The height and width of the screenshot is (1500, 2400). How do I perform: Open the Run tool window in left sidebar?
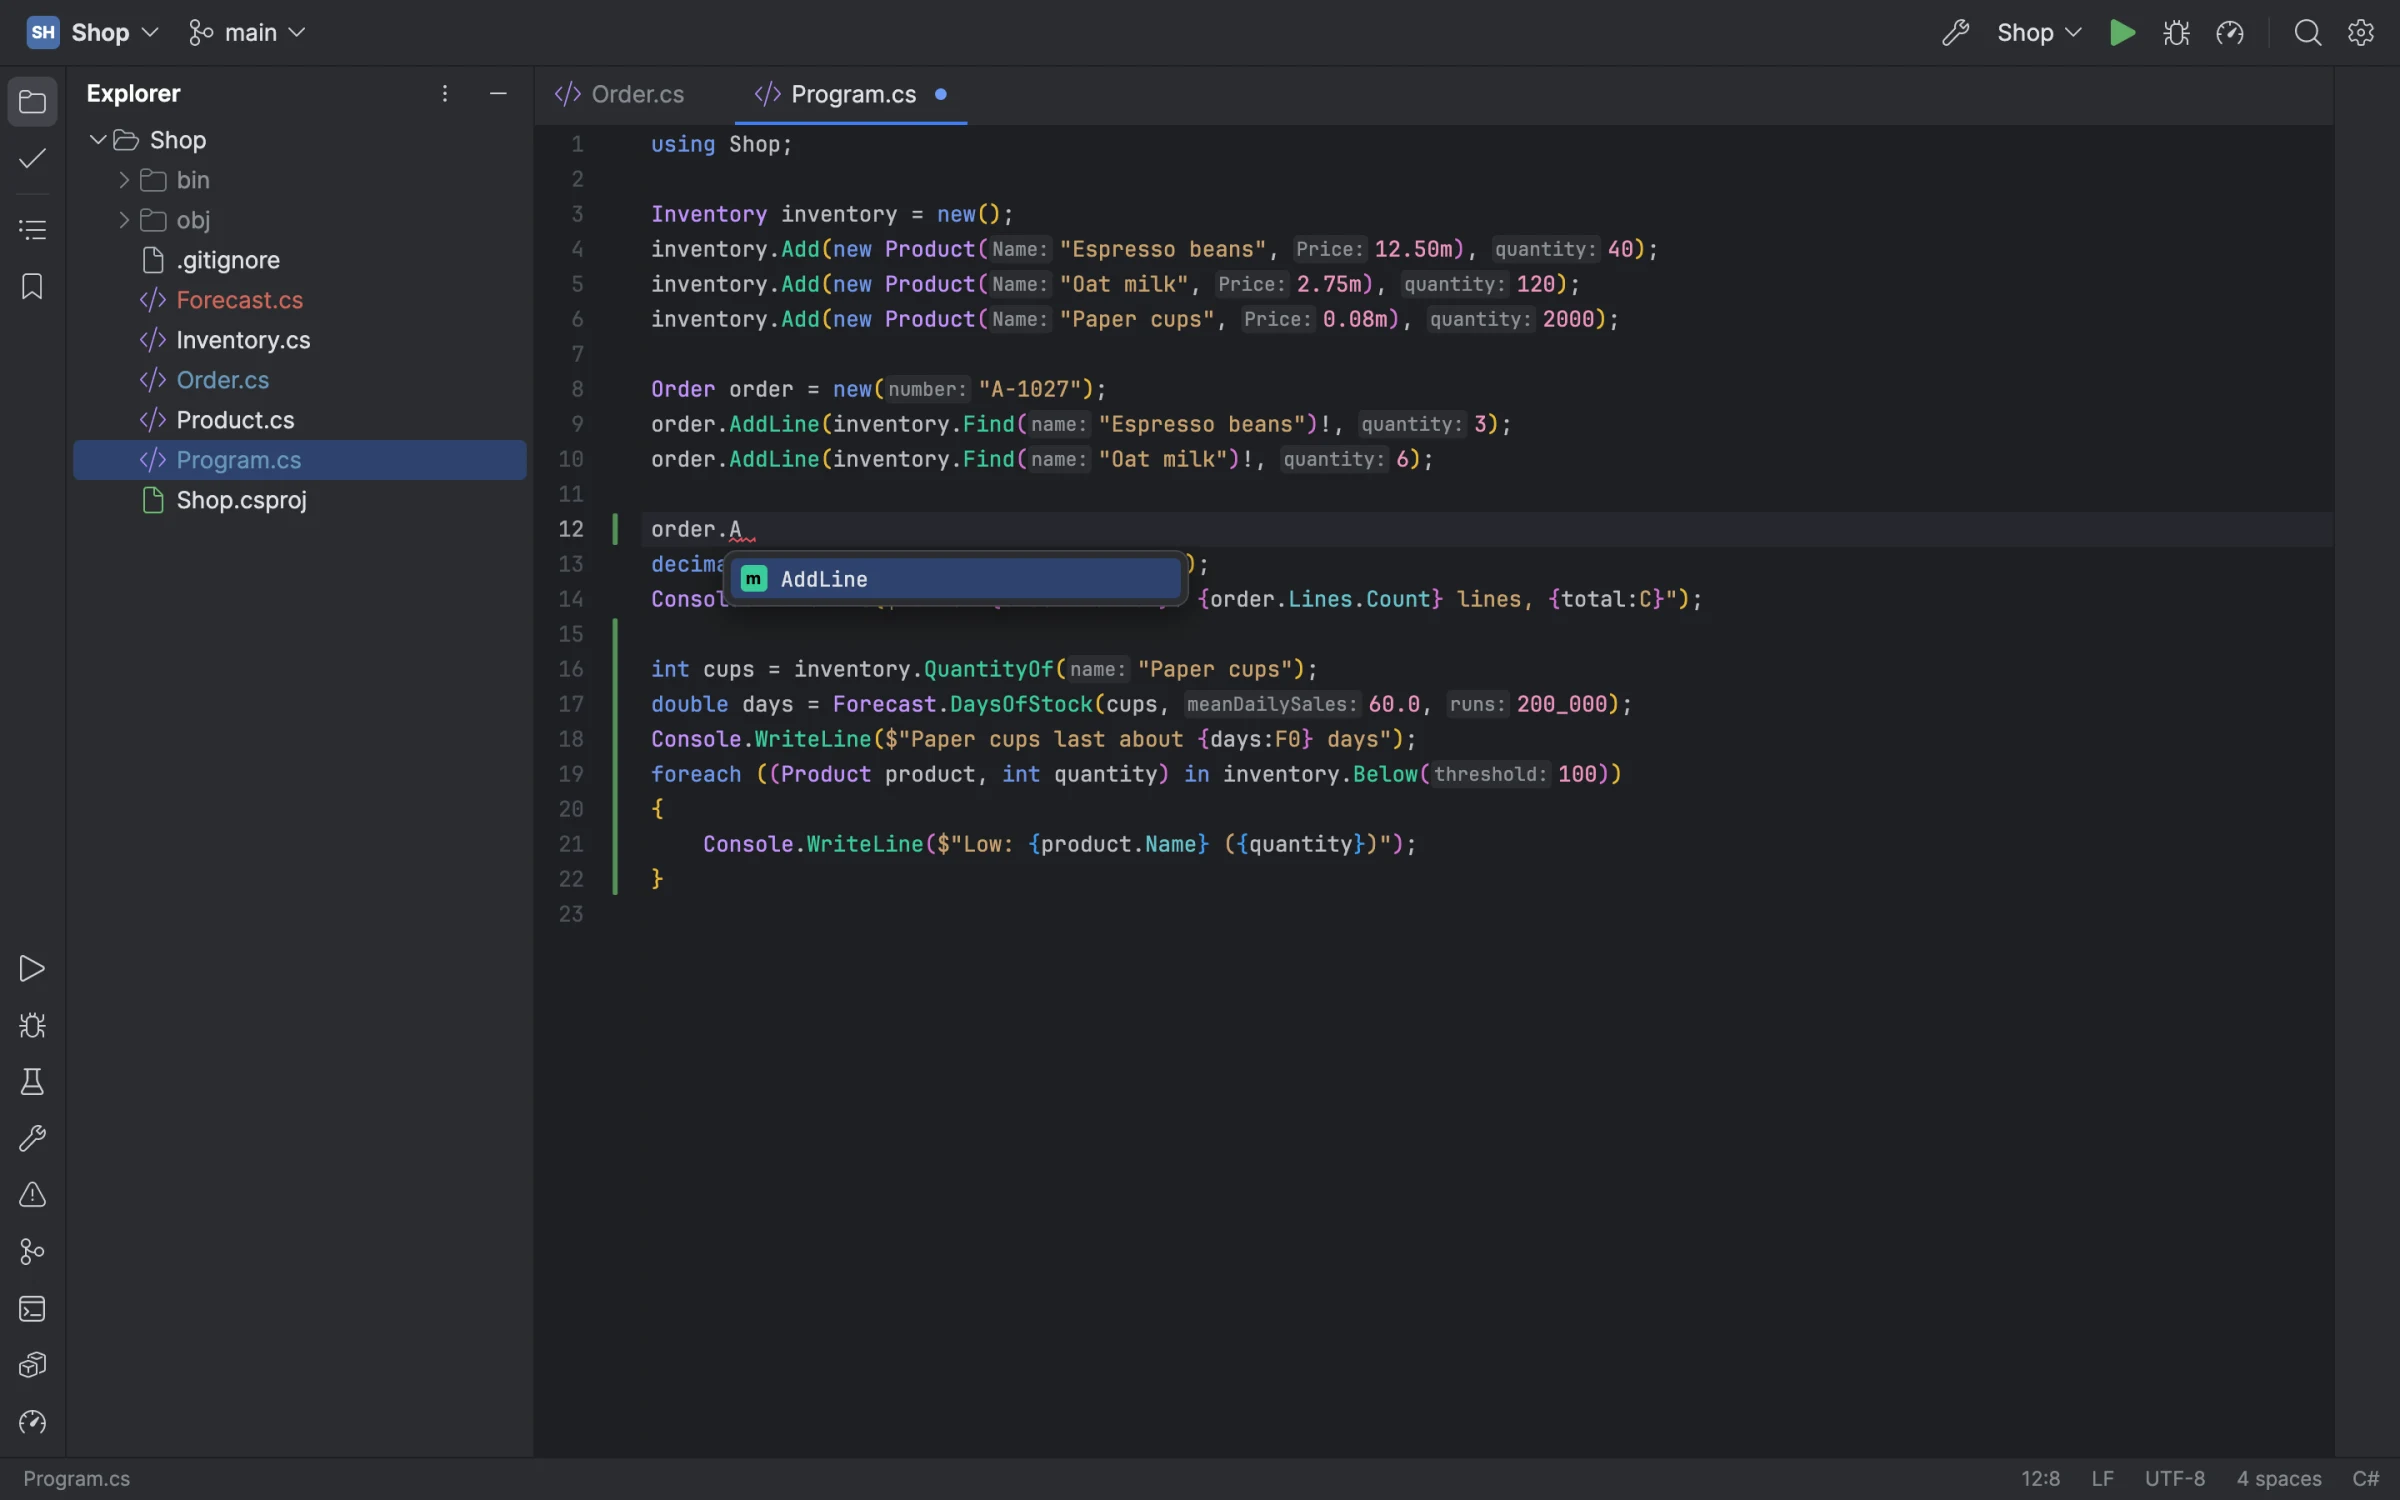(32, 968)
